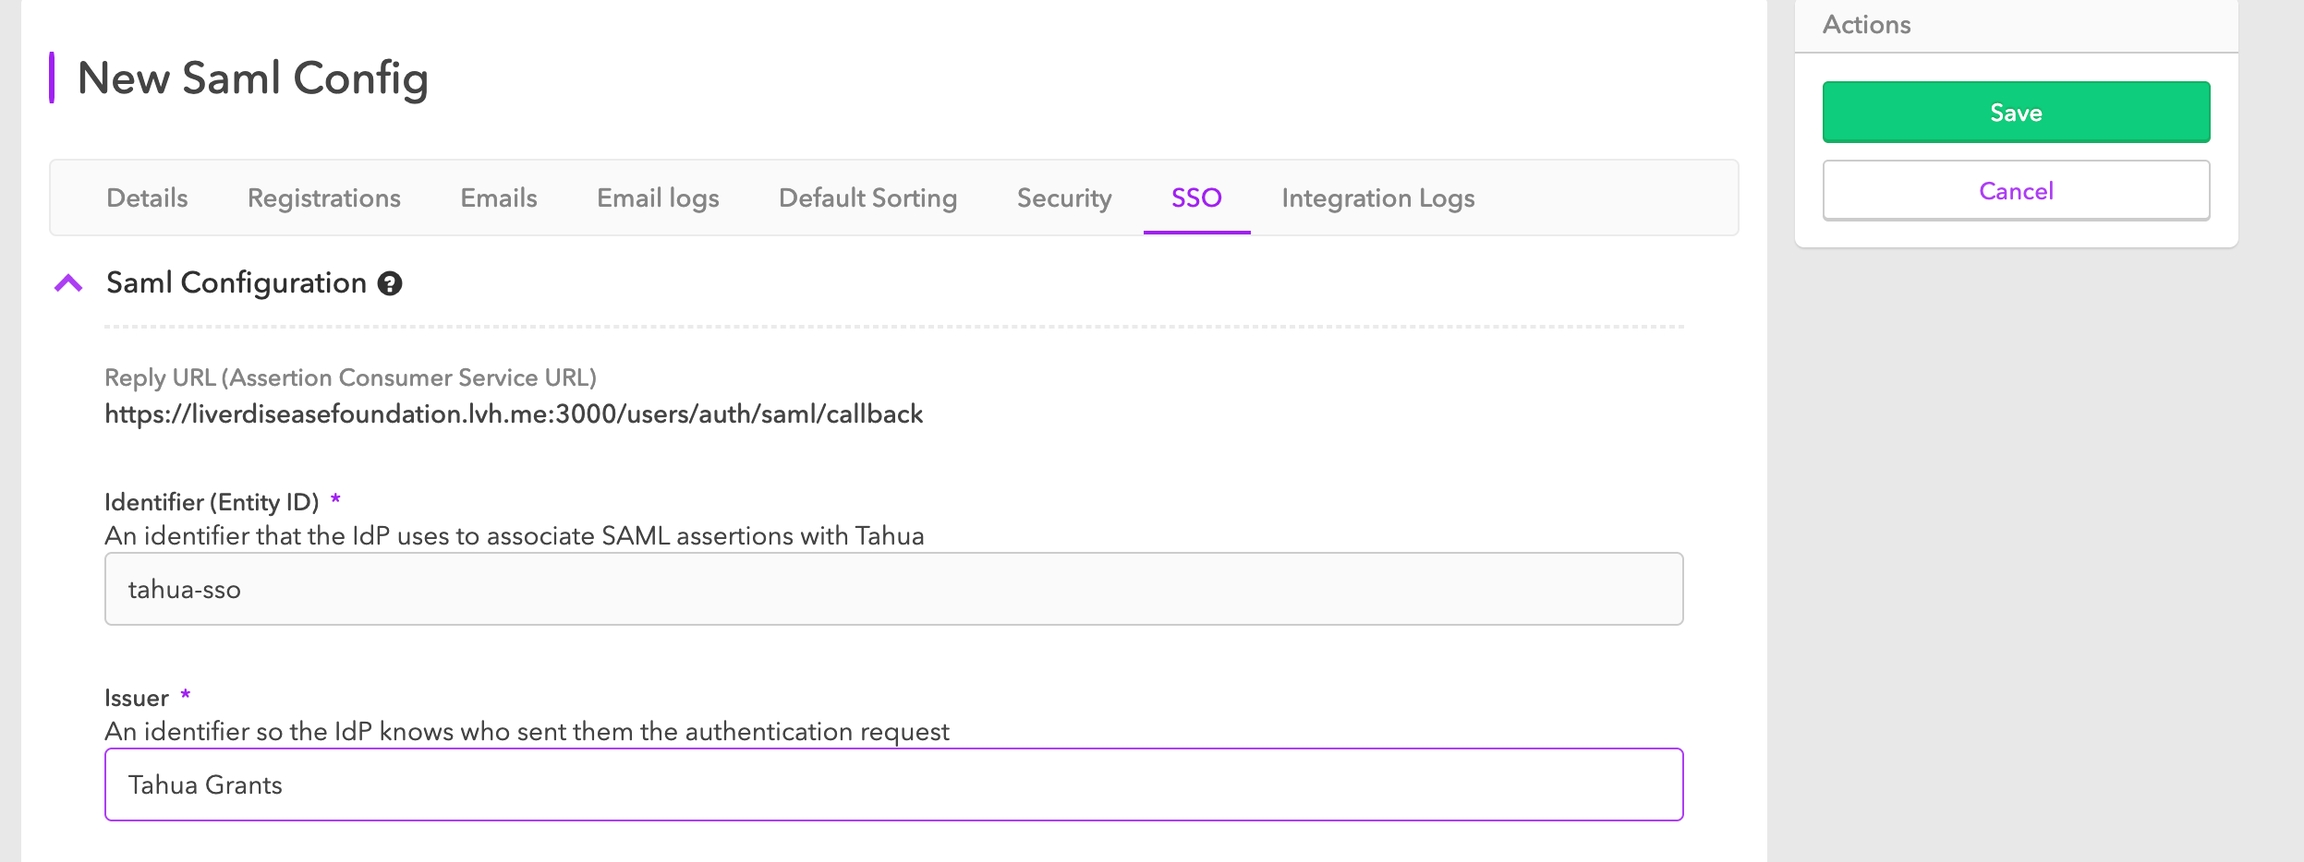Image resolution: width=2304 pixels, height=862 pixels.
Task: Click the Saml Configuration section title
Action: click(236, 283)
